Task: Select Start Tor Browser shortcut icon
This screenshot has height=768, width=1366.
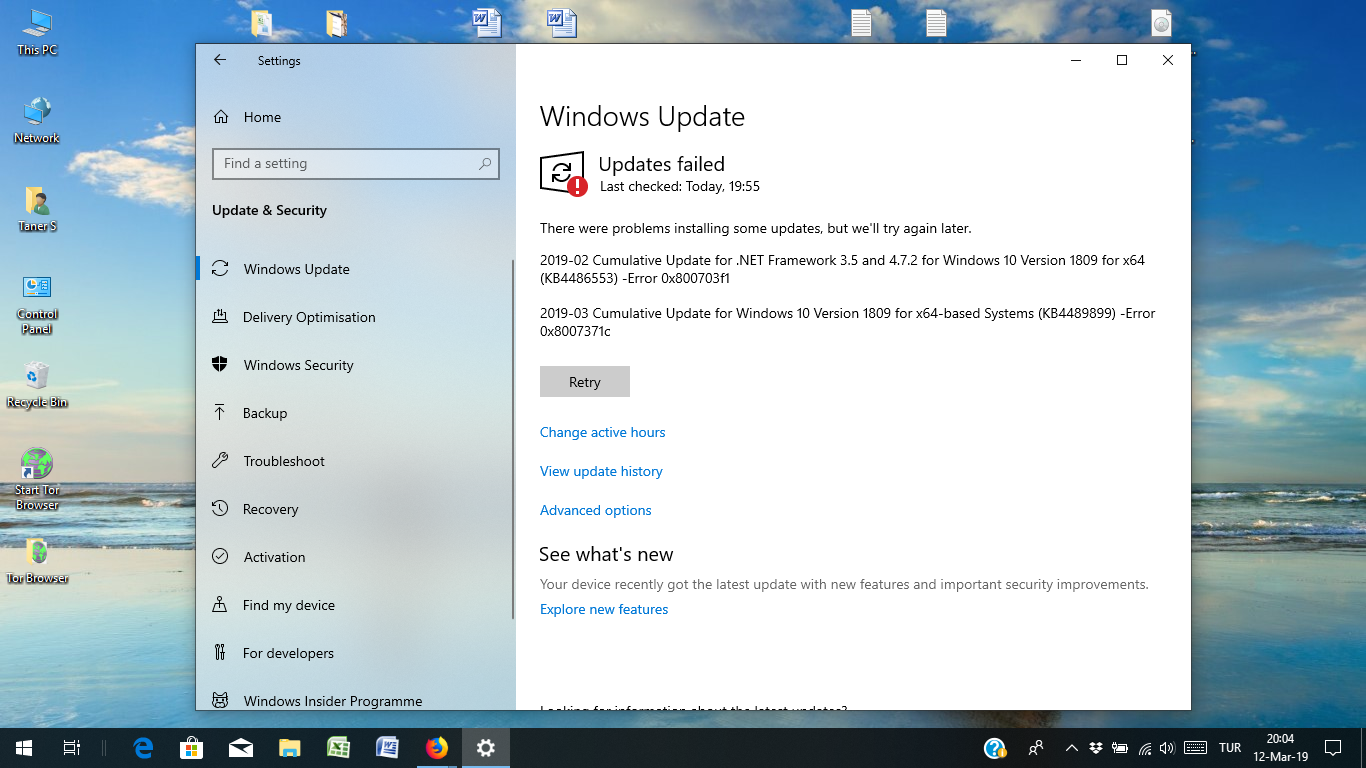Action: [37, 479]
